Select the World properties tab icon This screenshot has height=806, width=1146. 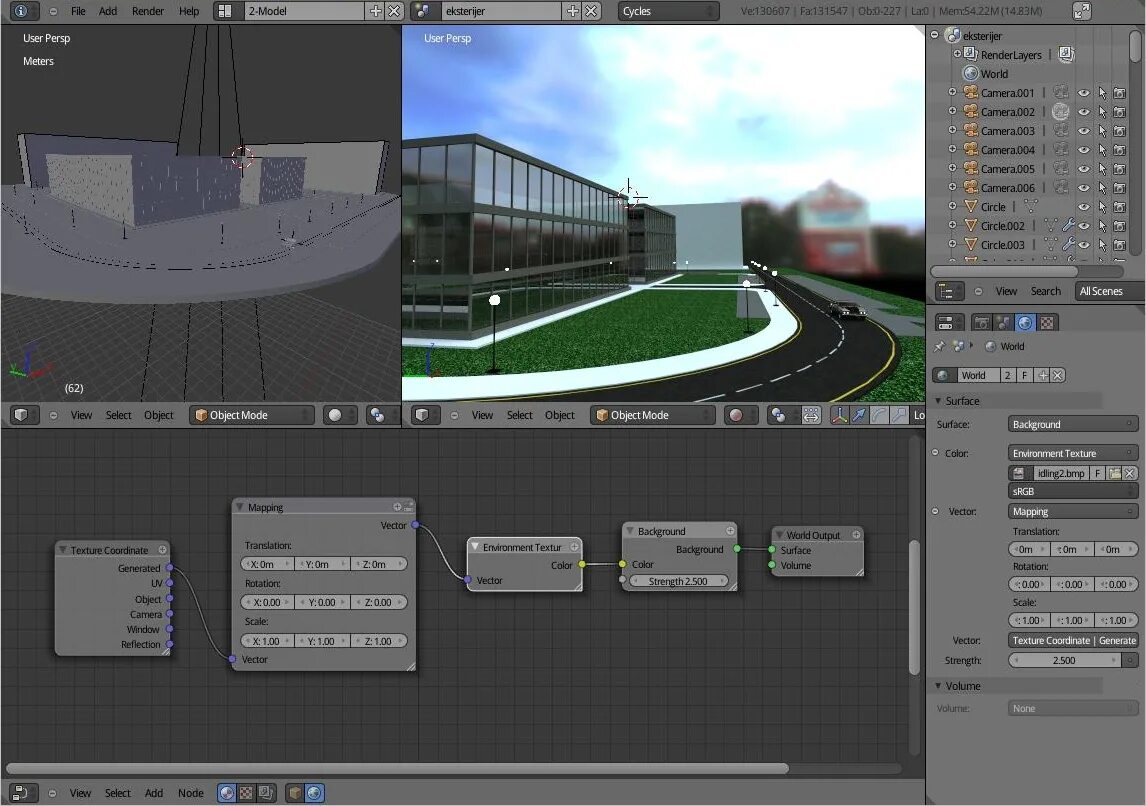pos(1025,322)
